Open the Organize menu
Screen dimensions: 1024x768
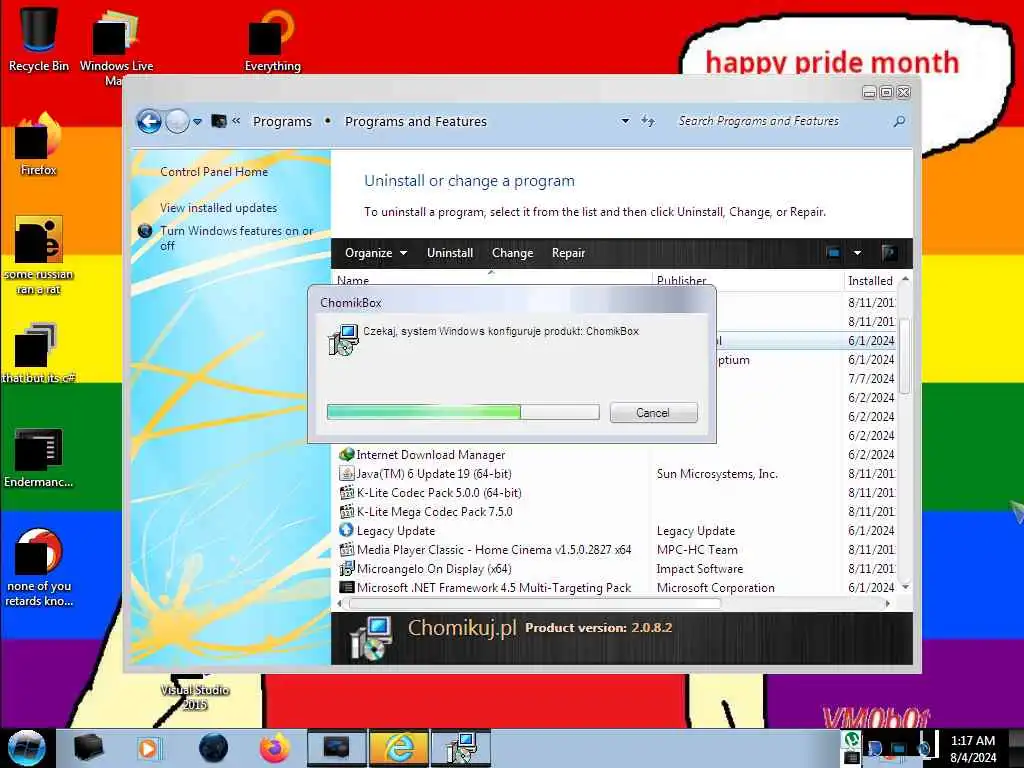coord(376,253)
